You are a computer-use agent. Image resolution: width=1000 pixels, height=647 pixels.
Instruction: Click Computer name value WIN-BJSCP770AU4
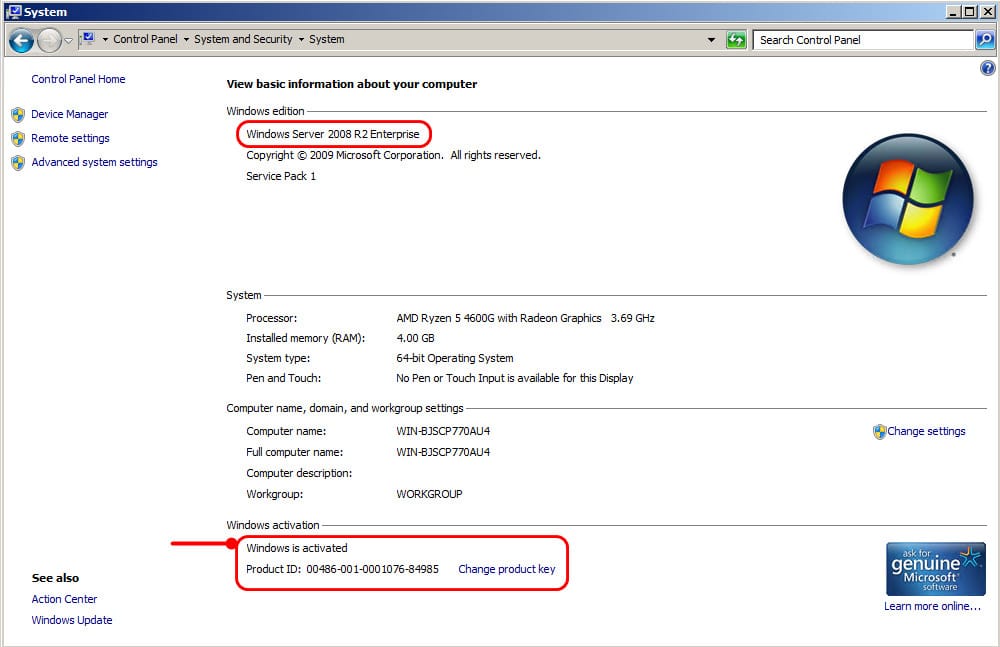(x=443, y=431)
